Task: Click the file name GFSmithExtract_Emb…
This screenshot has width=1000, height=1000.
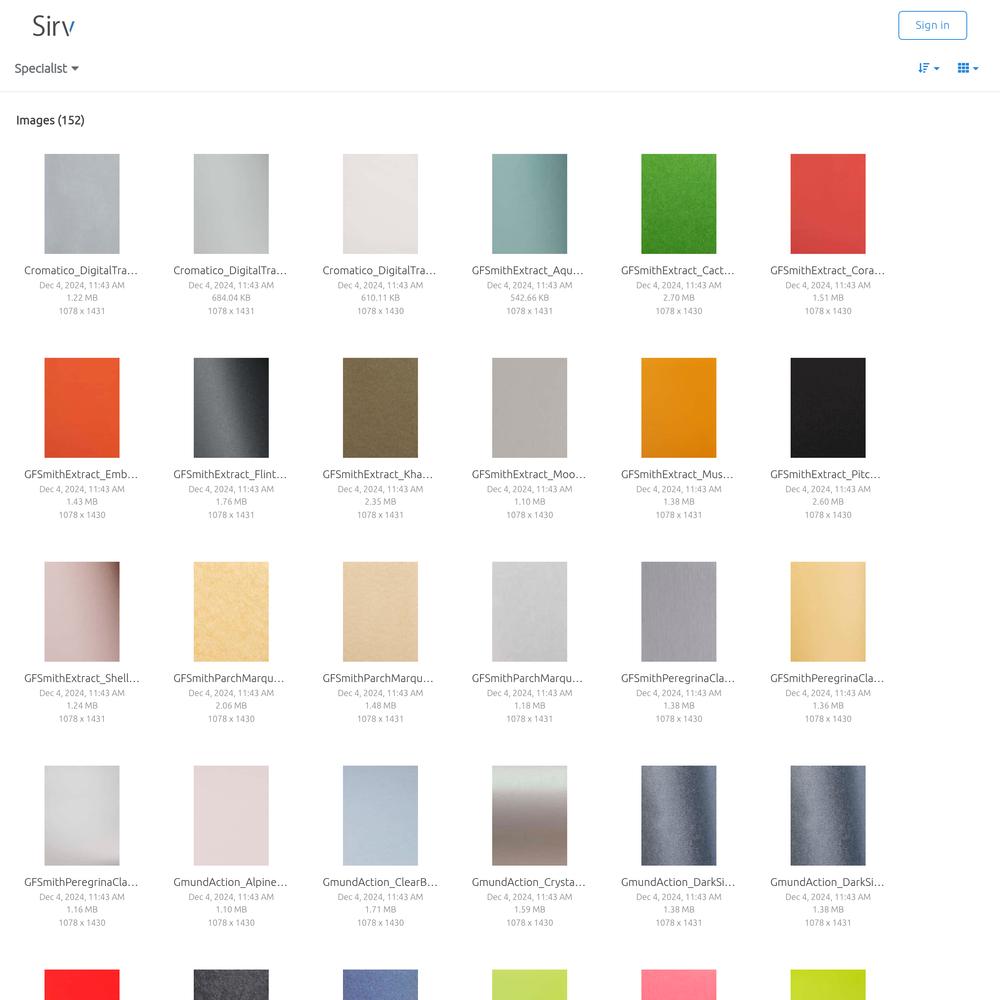Action: 81,474
